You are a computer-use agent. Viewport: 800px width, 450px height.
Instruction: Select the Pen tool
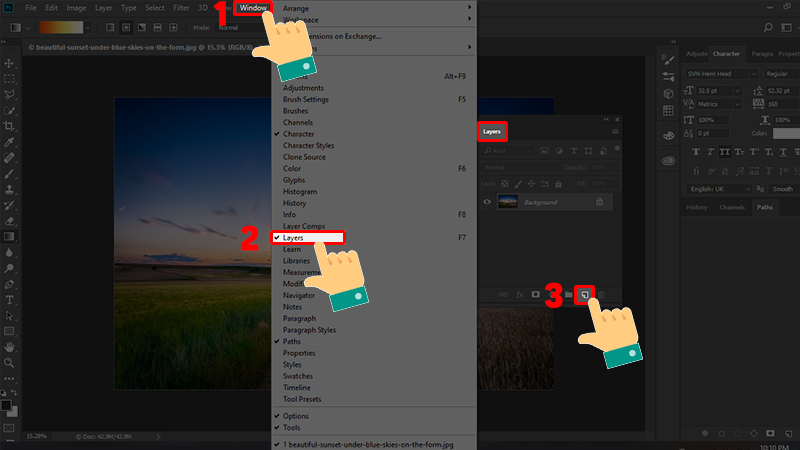point(9,284)
